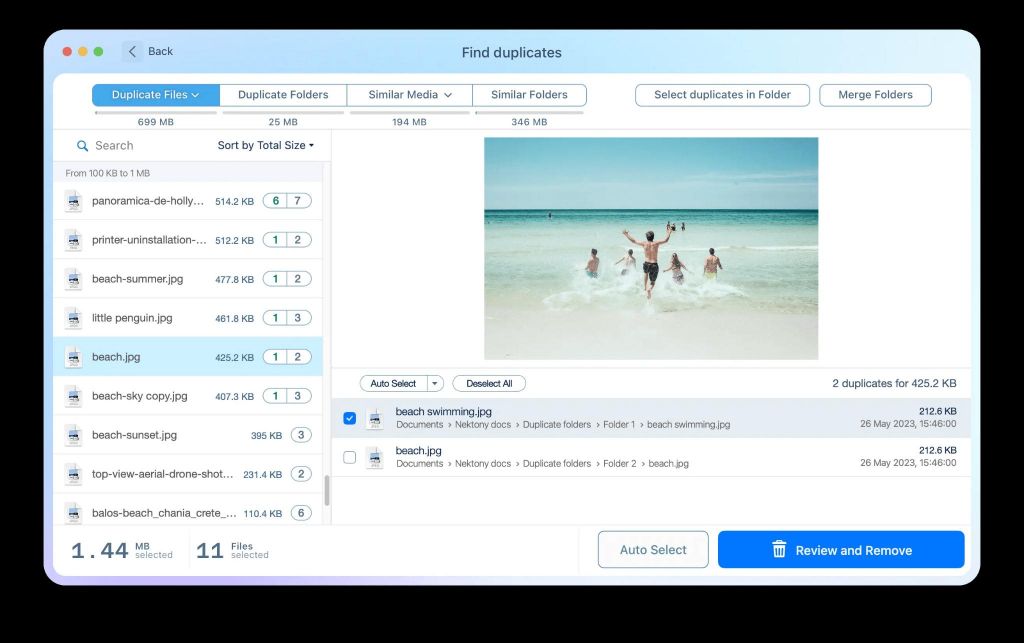Check the Folder 2 beach.jpg checkbox
Screen dimensions: 1024x643
[x=349, y=458]
